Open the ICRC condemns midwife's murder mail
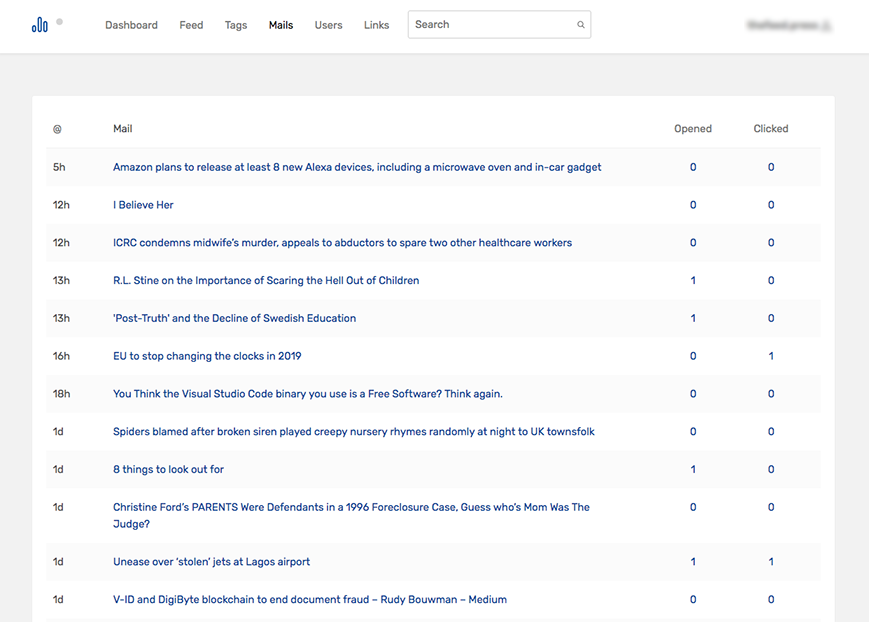869x622 pixels. coord(343,243)
